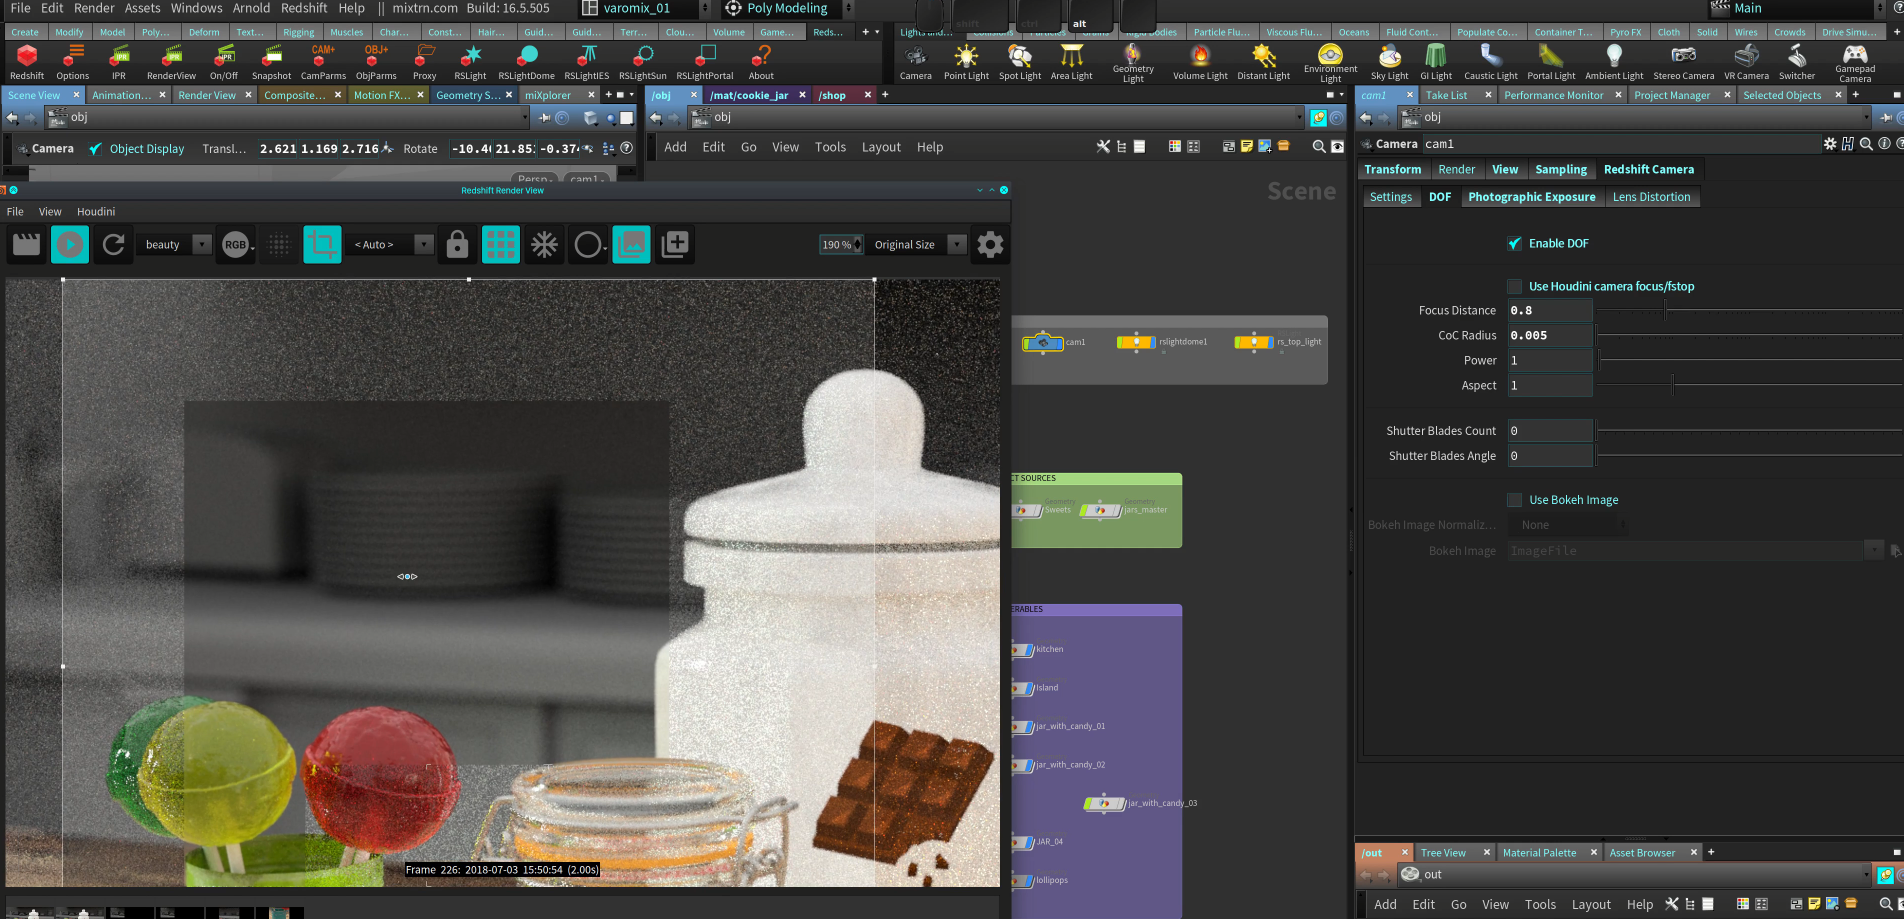1904x919 pixels.
Task: Open the Redshift menu in menu bar
Action: pyautogui.click(x=304, y=8)
